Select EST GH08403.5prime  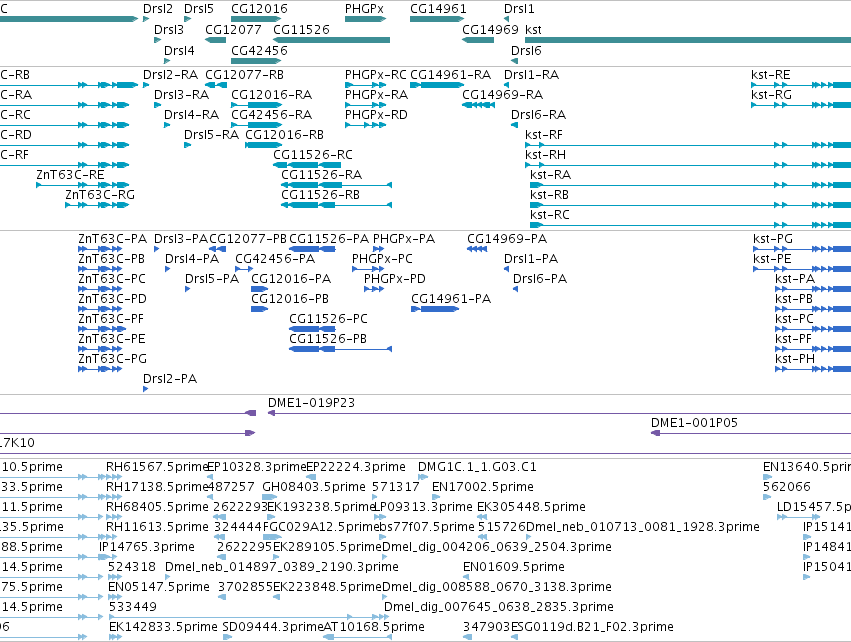pos(314,487)
